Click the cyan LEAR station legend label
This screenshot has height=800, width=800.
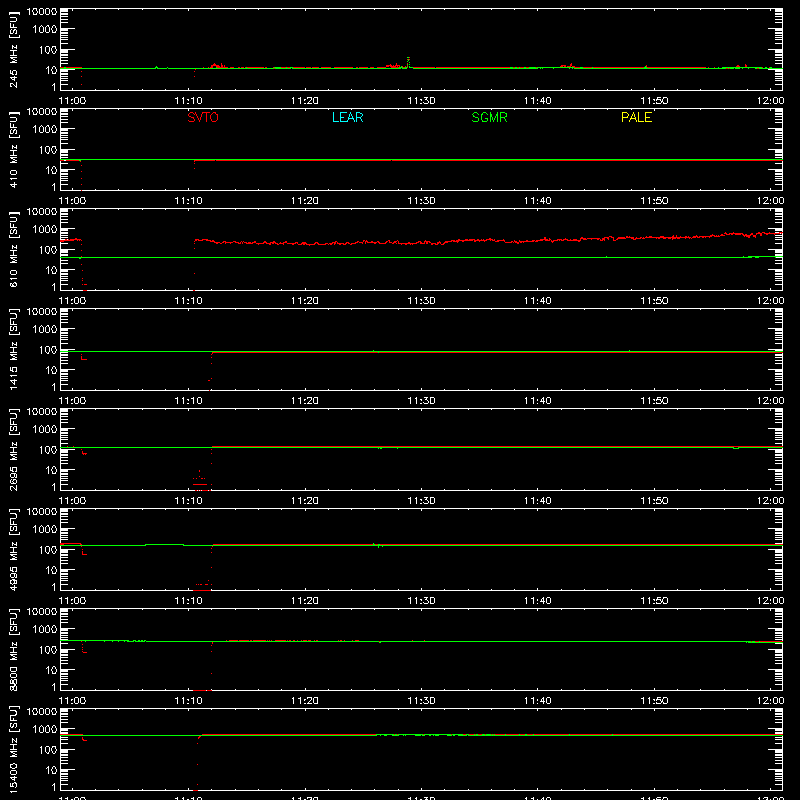(x=347, y=117)
